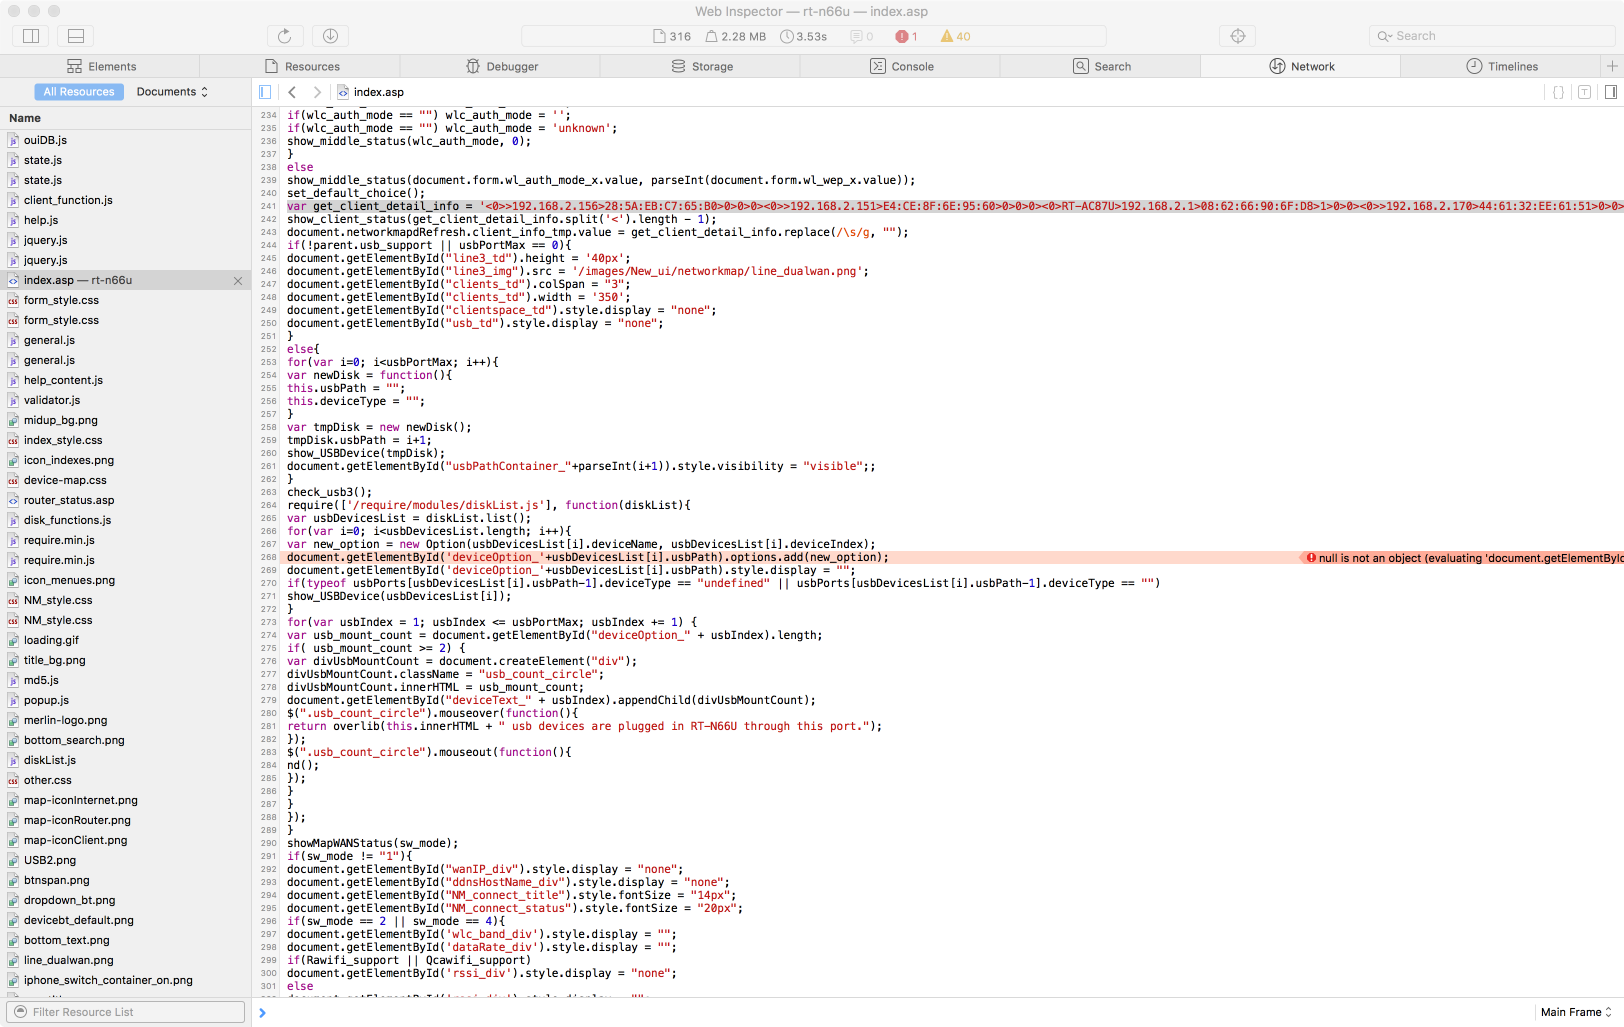
Task: Select validator.js in the list
Action: [125, 400]
